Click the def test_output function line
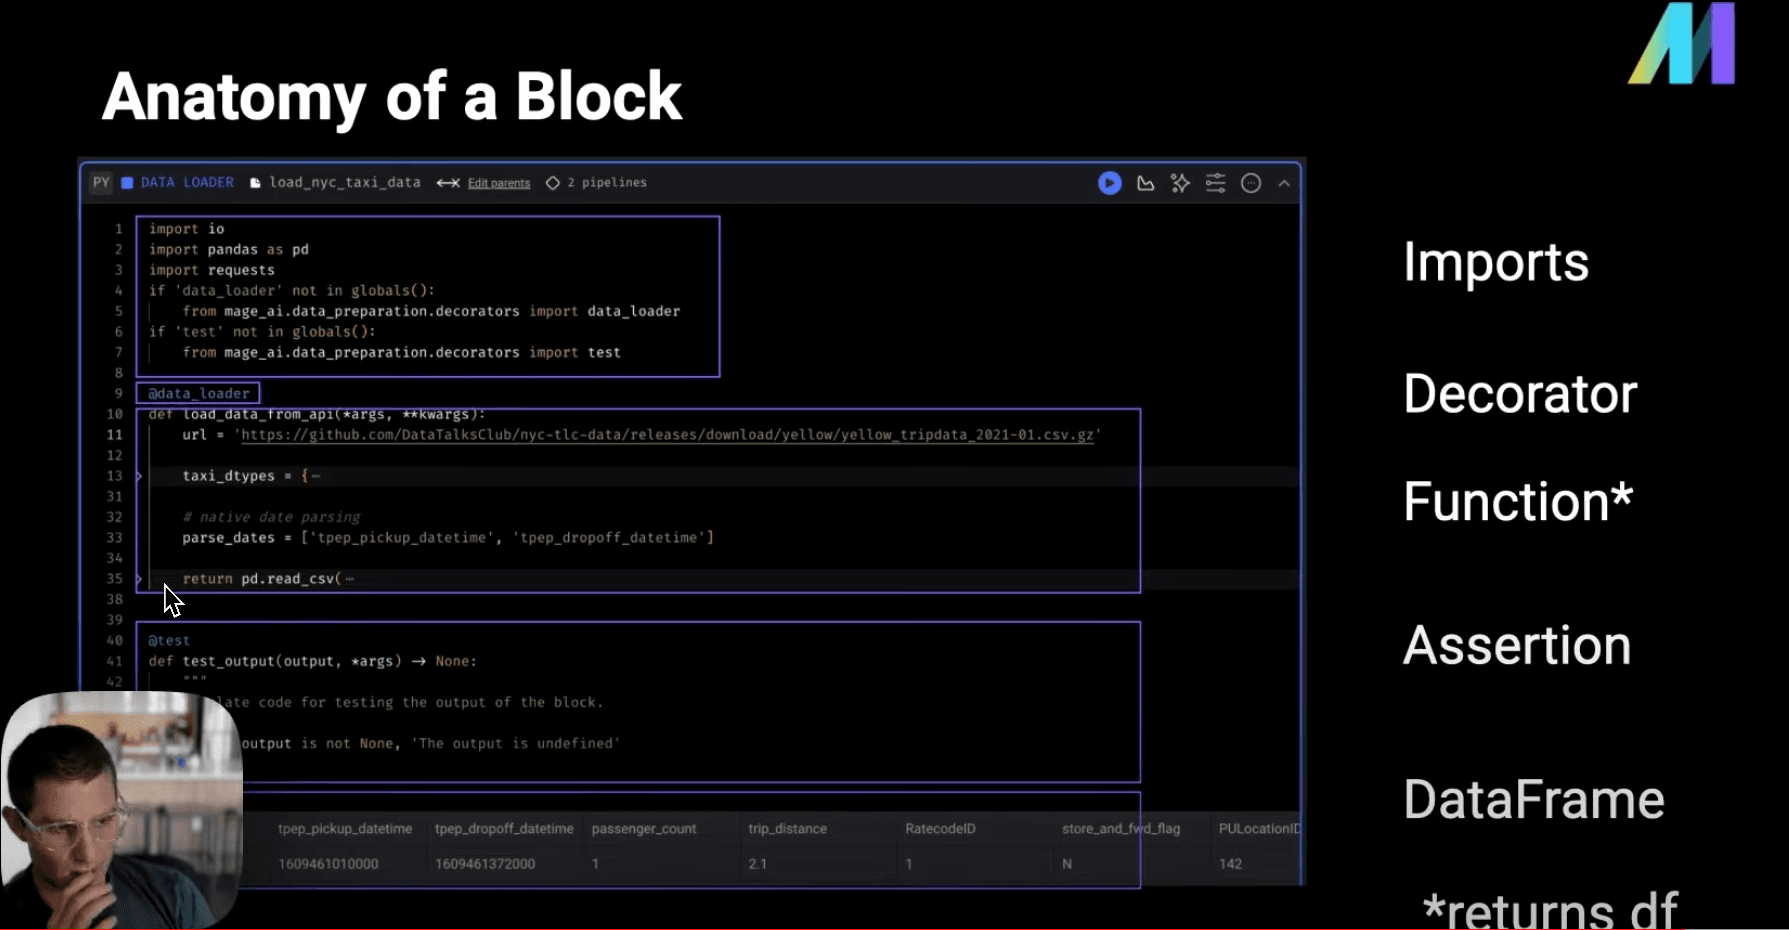 (x=313, y=661)
